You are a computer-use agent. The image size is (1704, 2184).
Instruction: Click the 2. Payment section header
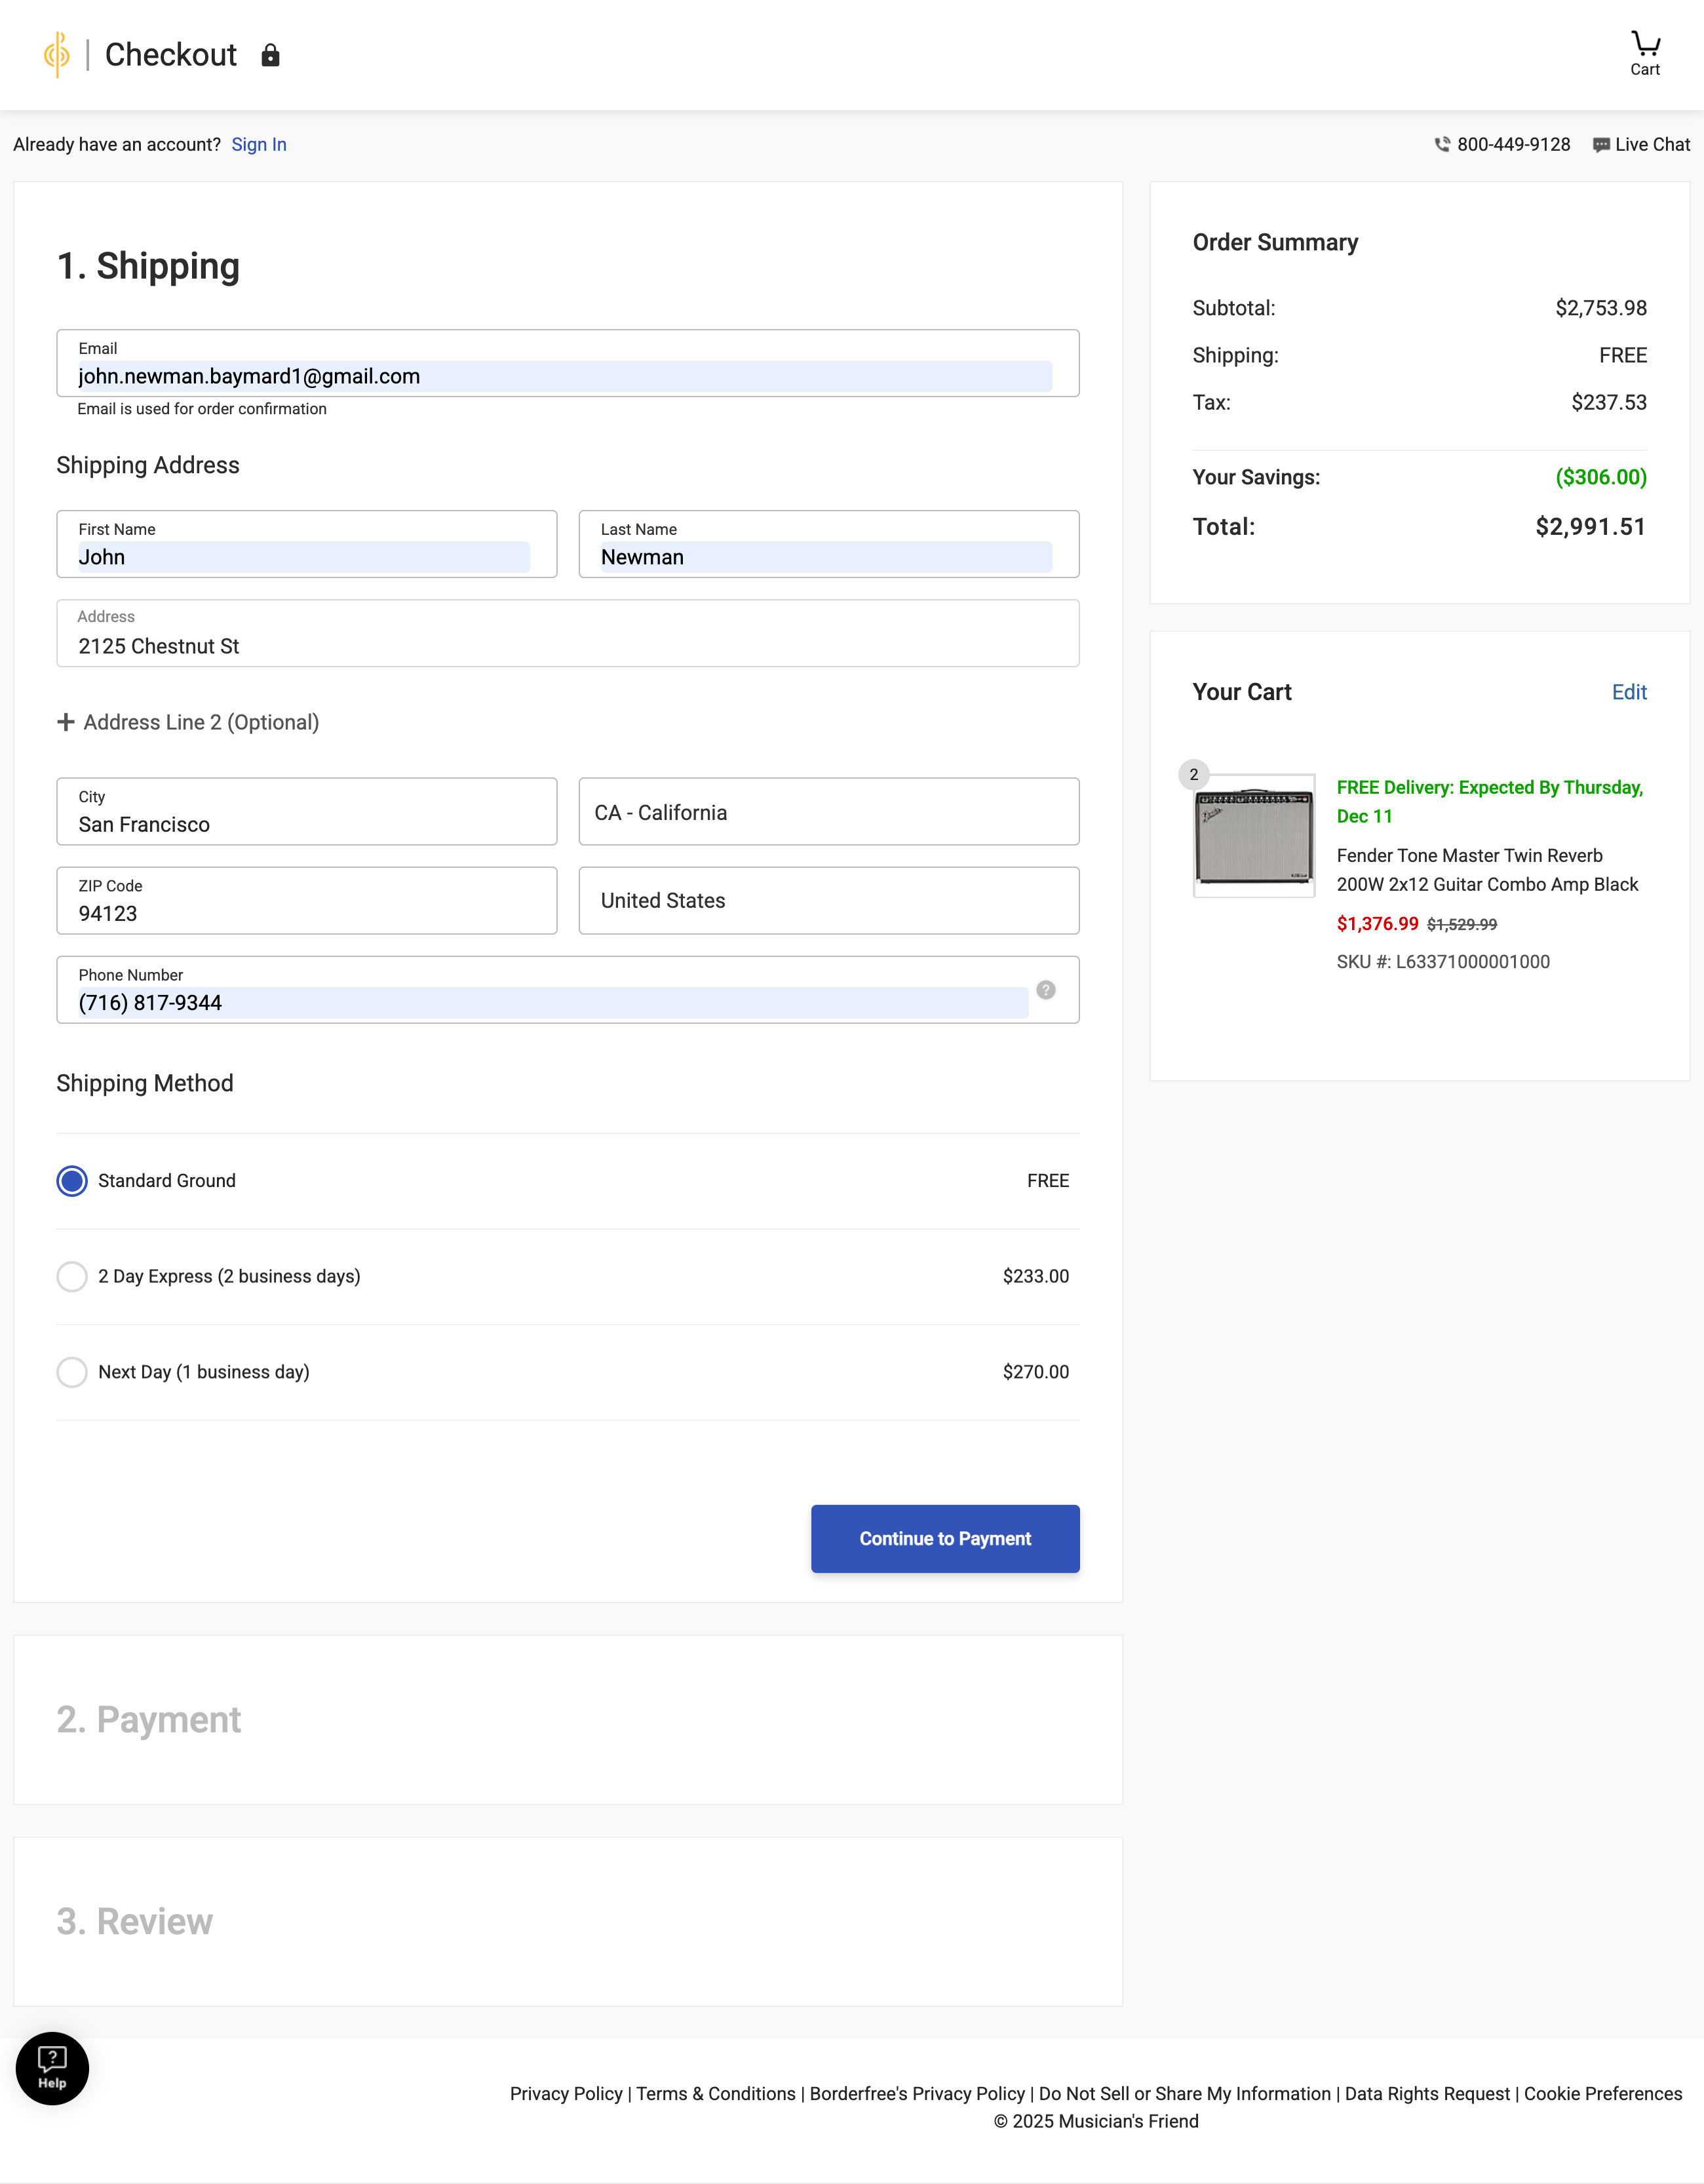[149, 1720]
